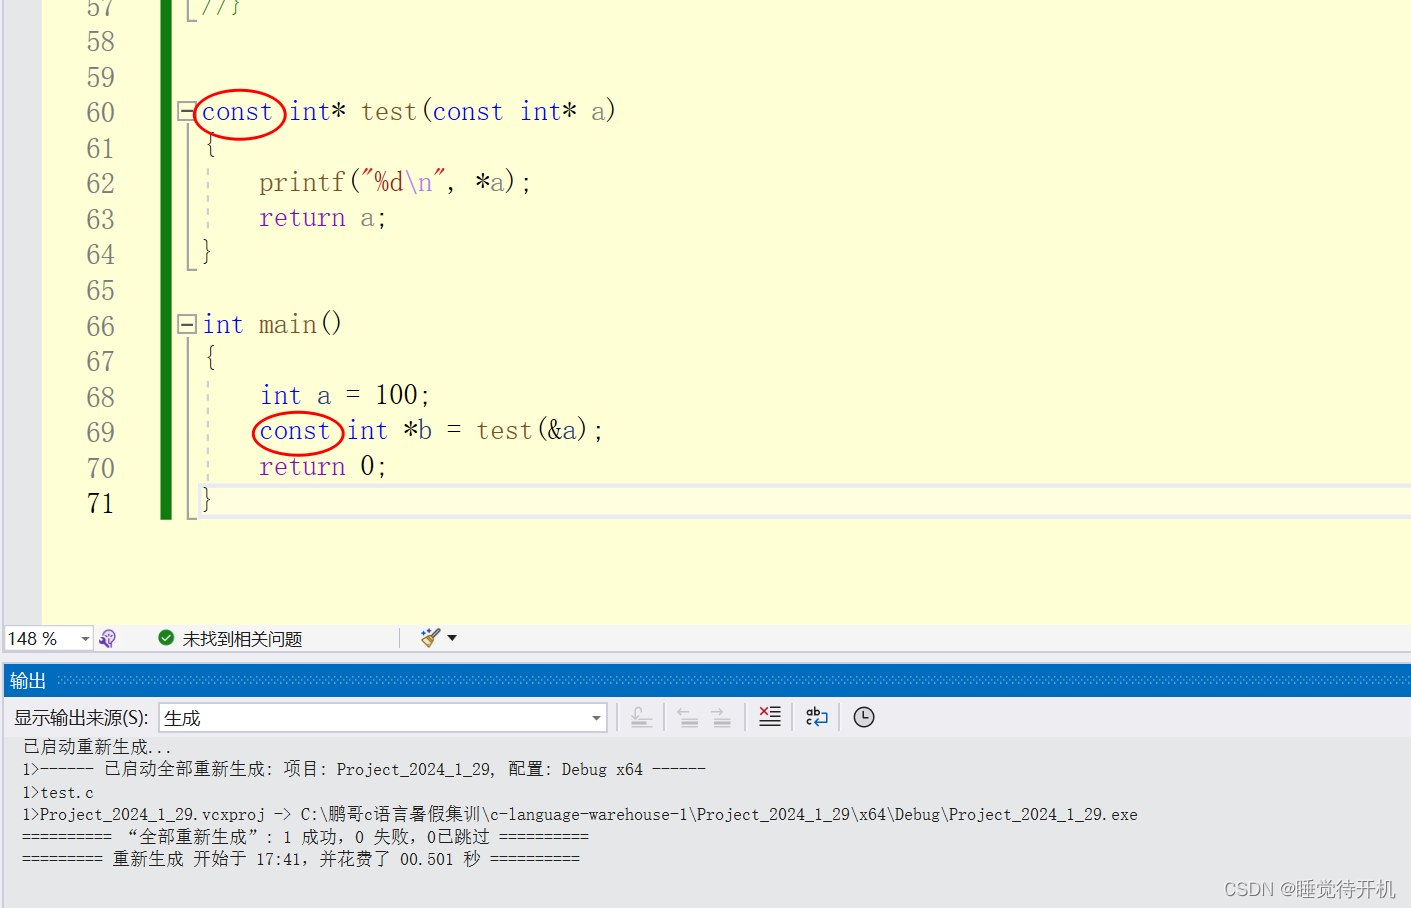
Task: Click the green no-issues-found check icon
Action: 166,638
